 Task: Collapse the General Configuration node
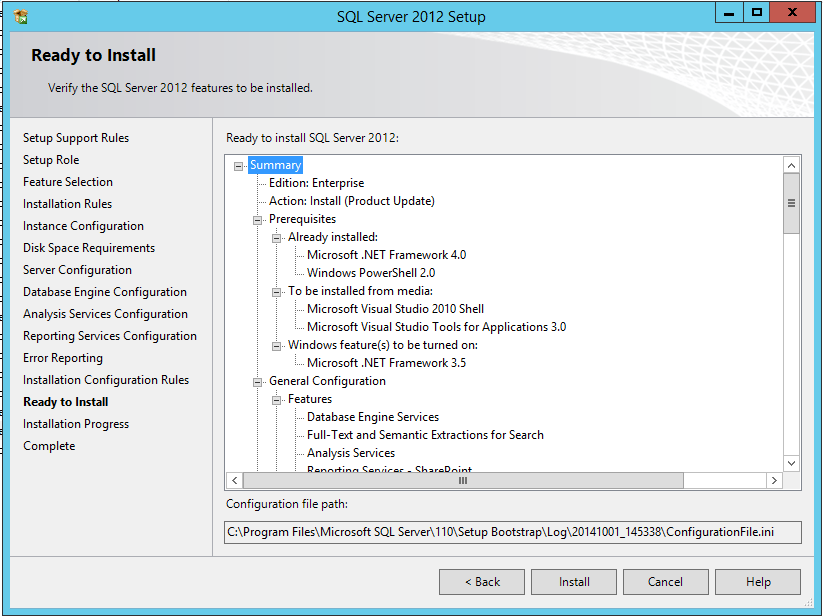coord(258,382)
